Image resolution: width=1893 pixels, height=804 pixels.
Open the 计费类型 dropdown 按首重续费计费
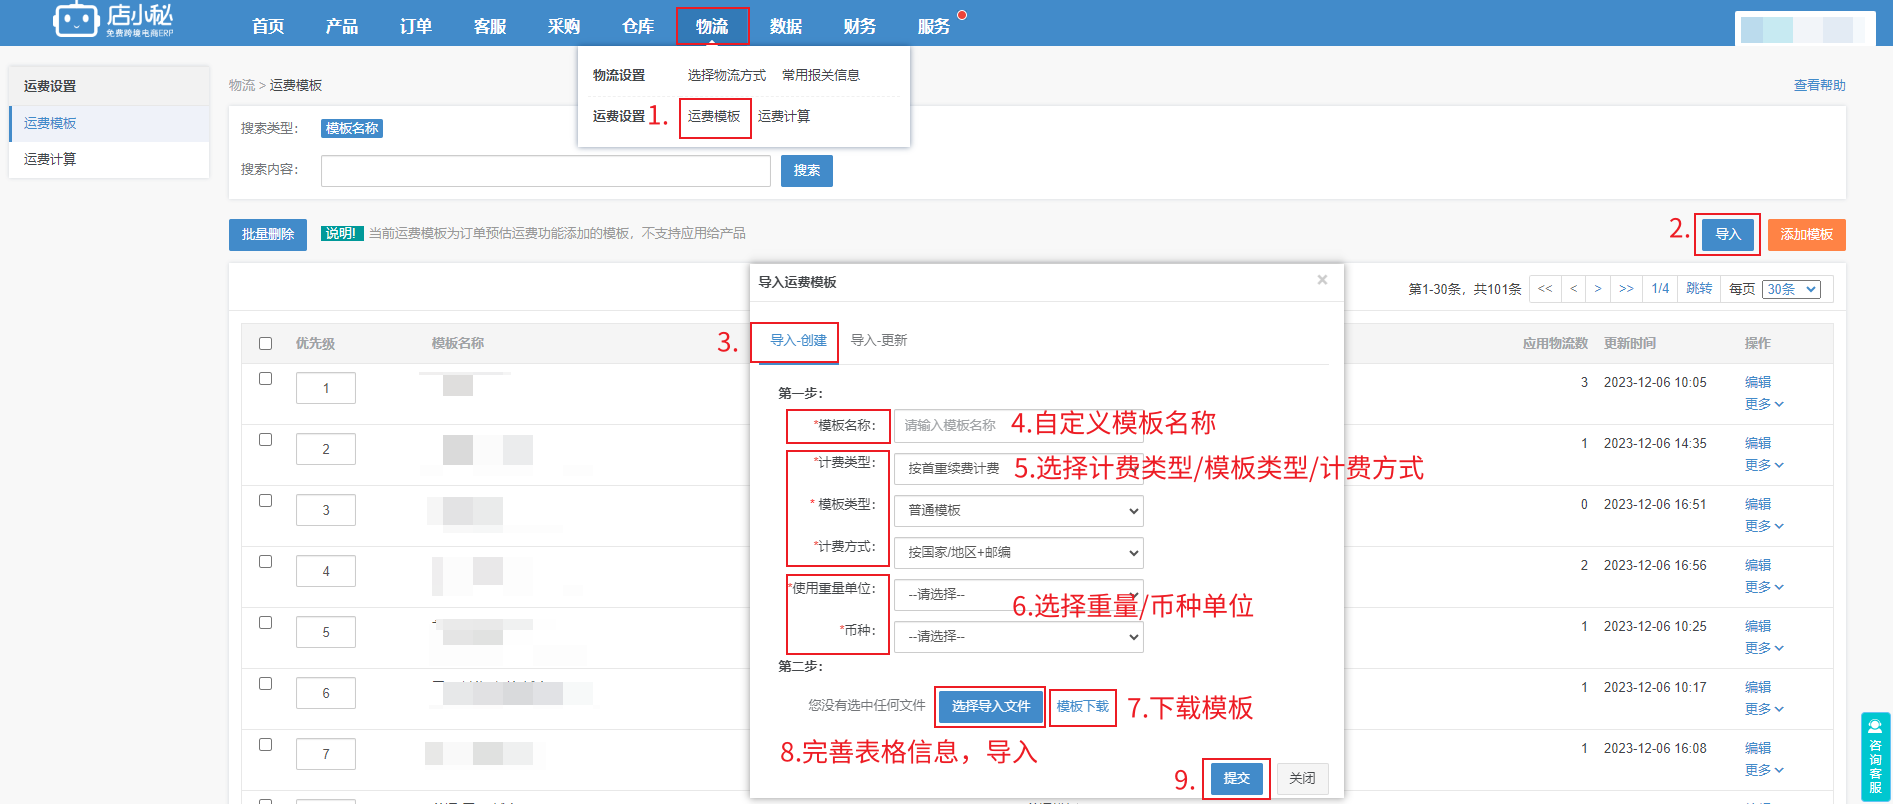click(x=1018, y=468)
